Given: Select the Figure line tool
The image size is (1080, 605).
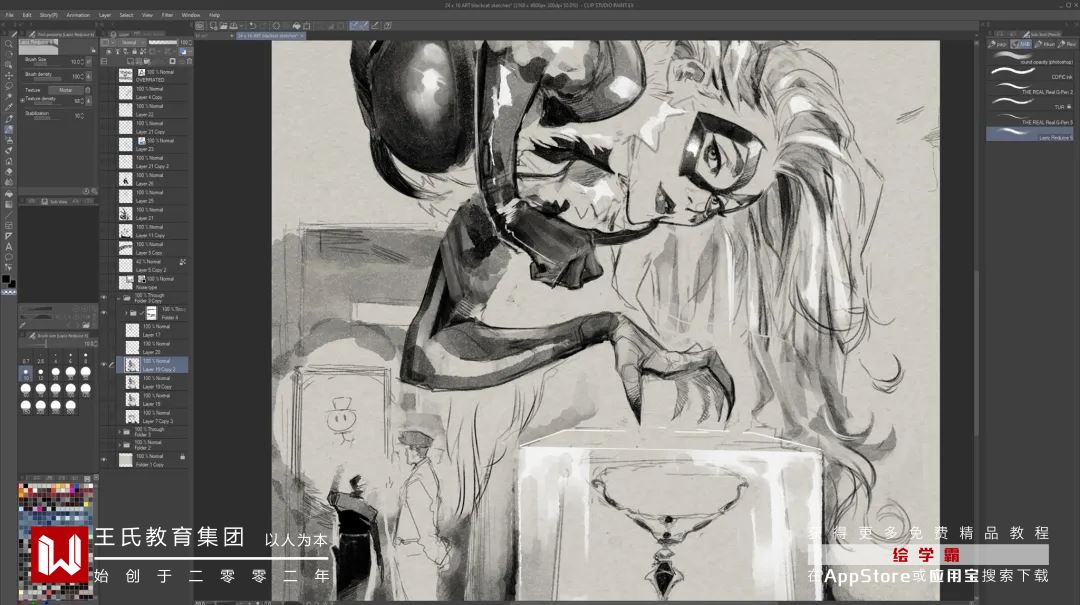Looking at the screenshot, I should click(9, 214).
